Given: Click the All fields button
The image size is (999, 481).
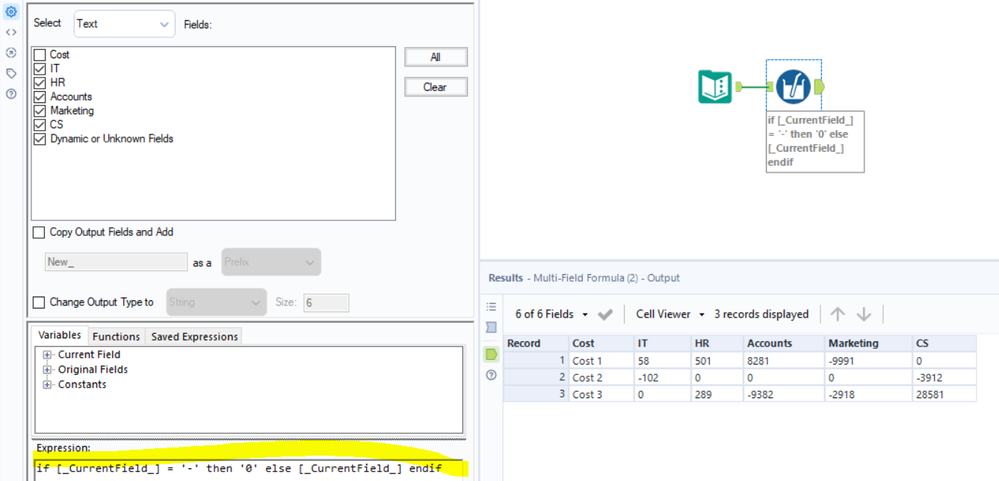Looking at the screenshot, I should [x=436, y=57].
